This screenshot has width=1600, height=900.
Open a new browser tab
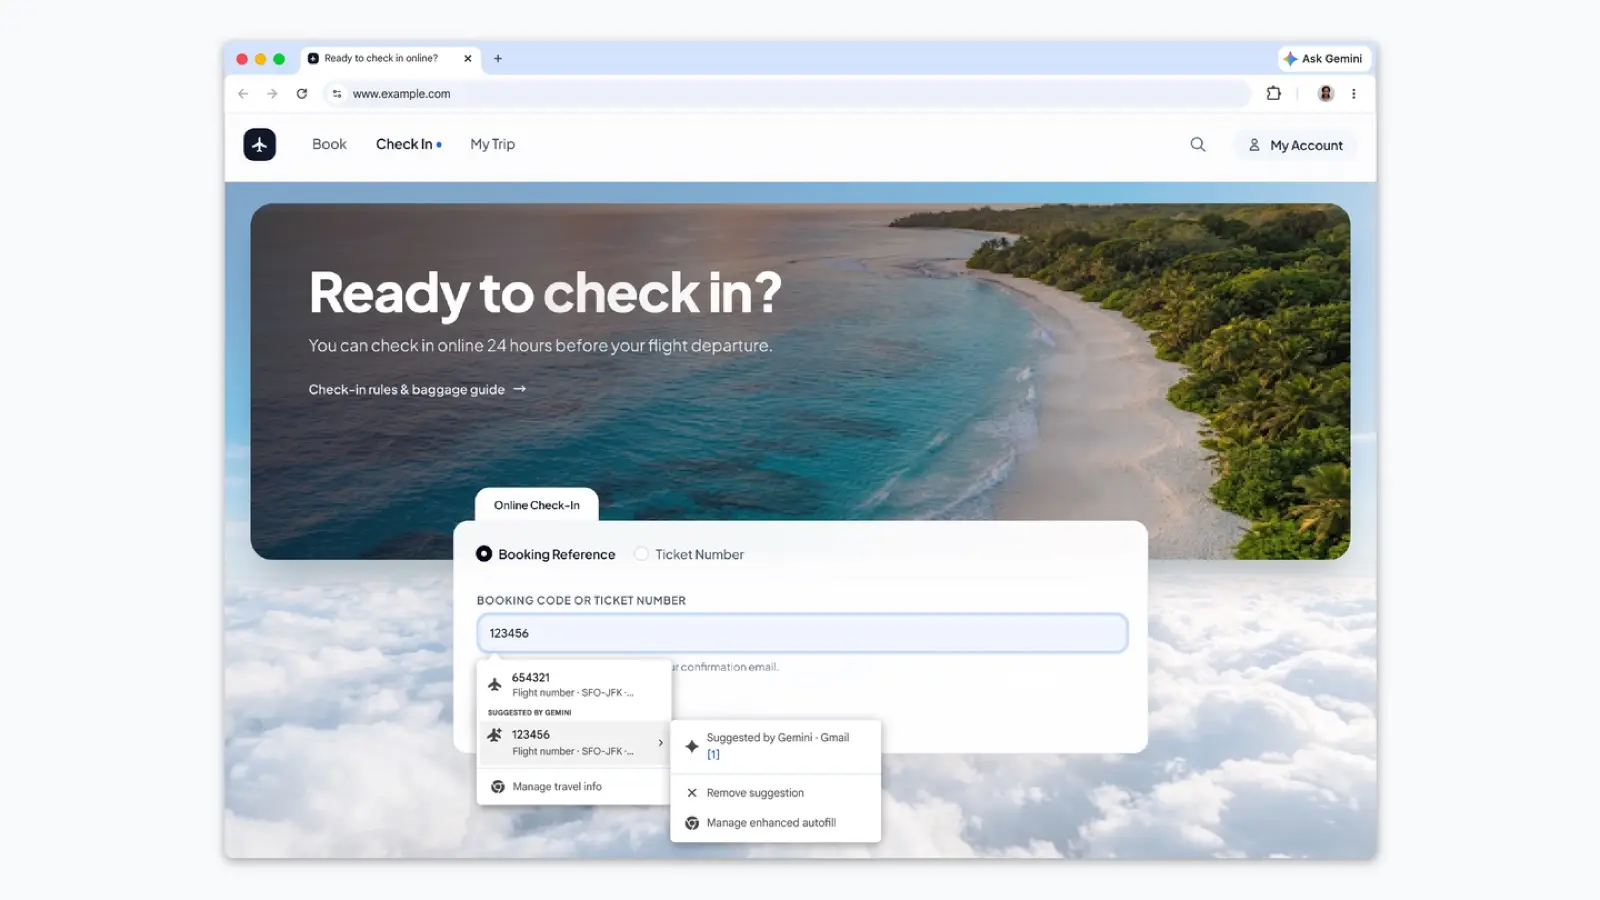click(x=498, y=58)
